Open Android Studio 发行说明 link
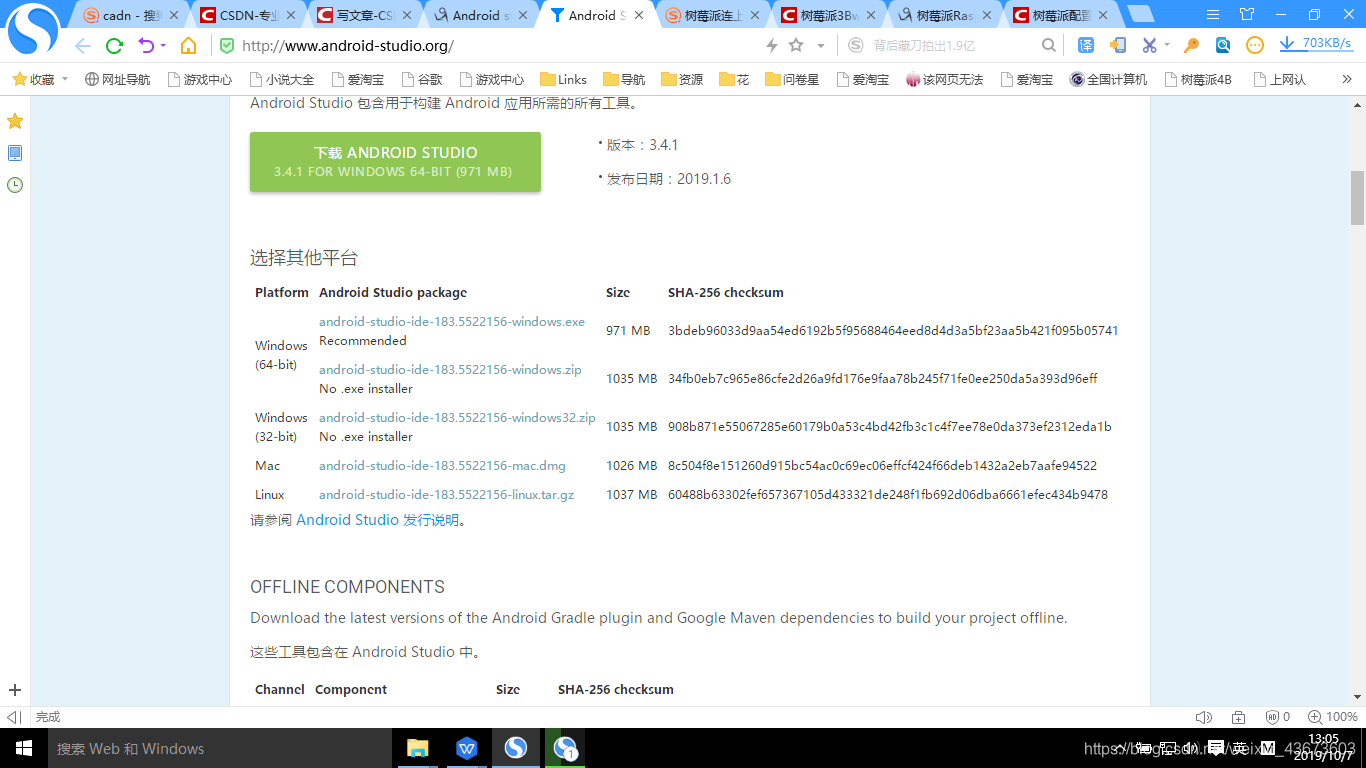 pyautogui.click(x=378, y=520)
